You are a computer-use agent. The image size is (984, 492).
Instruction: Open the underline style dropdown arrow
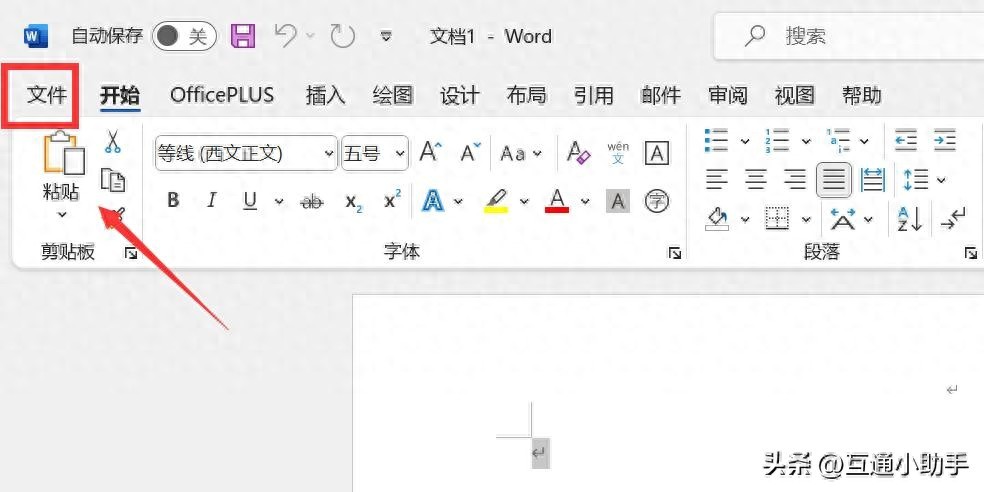[279, 201]
